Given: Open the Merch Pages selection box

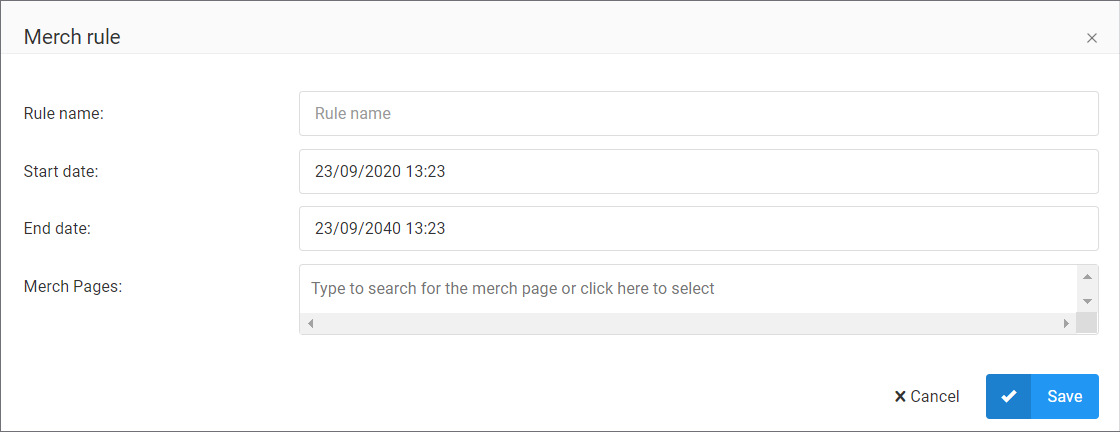Looking at the screenshot, I should point(689,288).
